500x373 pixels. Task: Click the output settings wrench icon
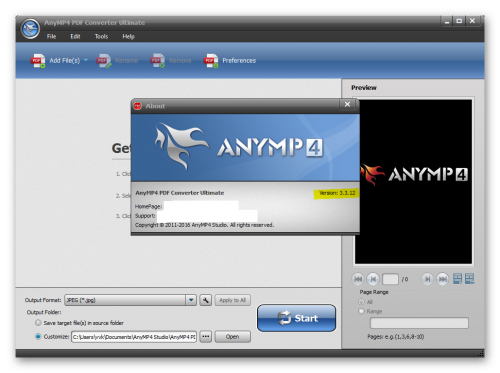pos(206,300)
